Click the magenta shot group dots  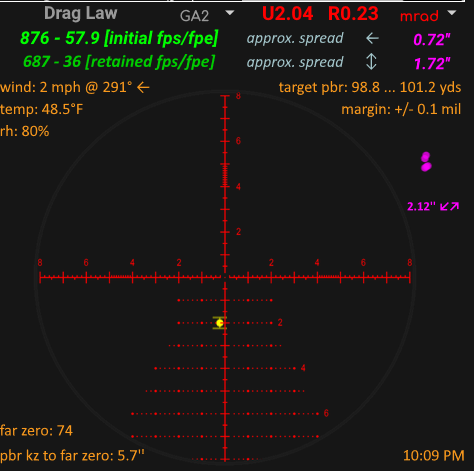[426, 162]
